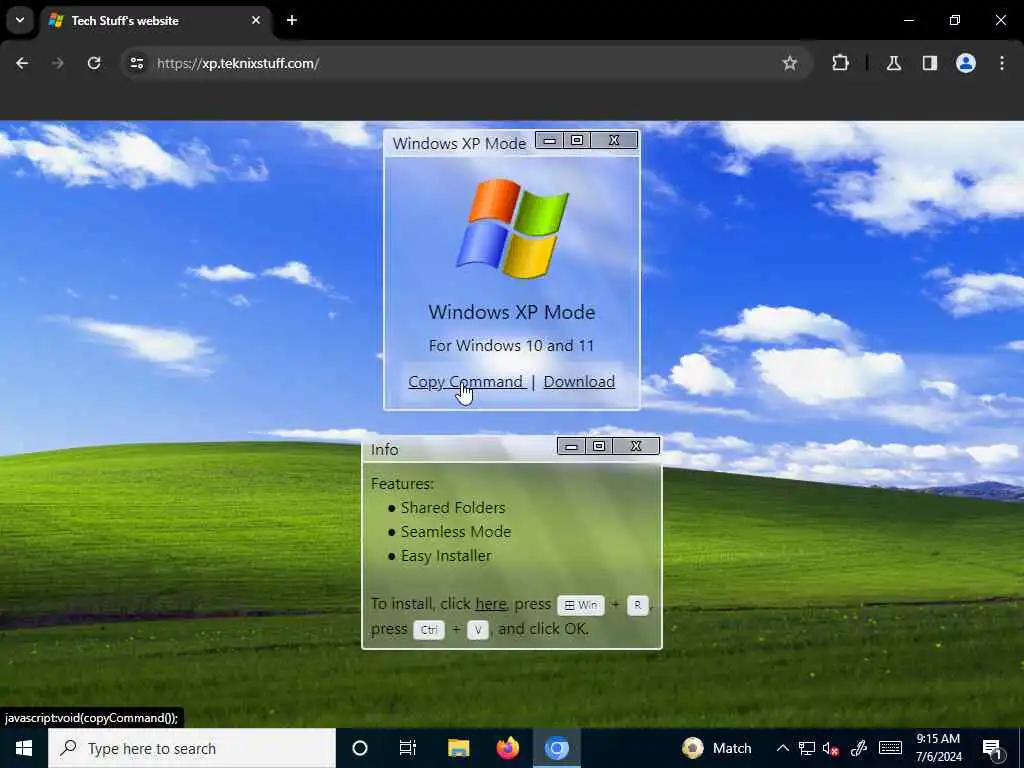This screenshot has width=1024, height=768.
Task: Open the browser three-dot menu
Action: (1002, 63)
